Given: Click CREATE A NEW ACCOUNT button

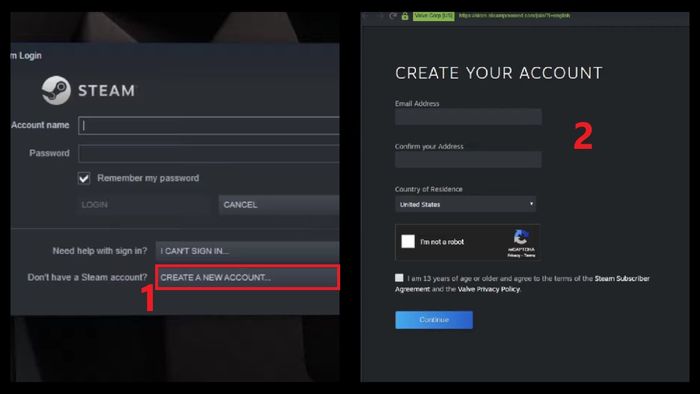Looking at the screenshot, I should (247, 277).
